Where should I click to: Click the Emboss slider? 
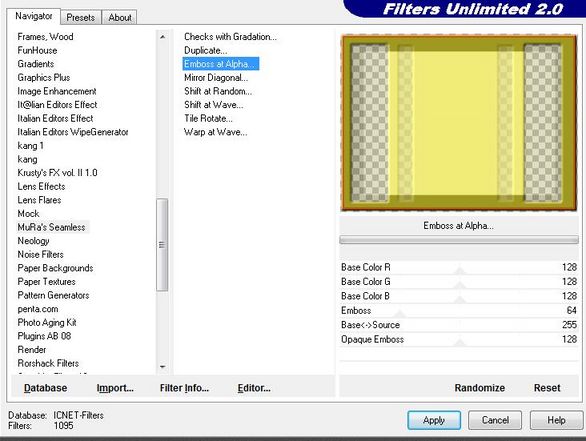click(x=459, y=311)
